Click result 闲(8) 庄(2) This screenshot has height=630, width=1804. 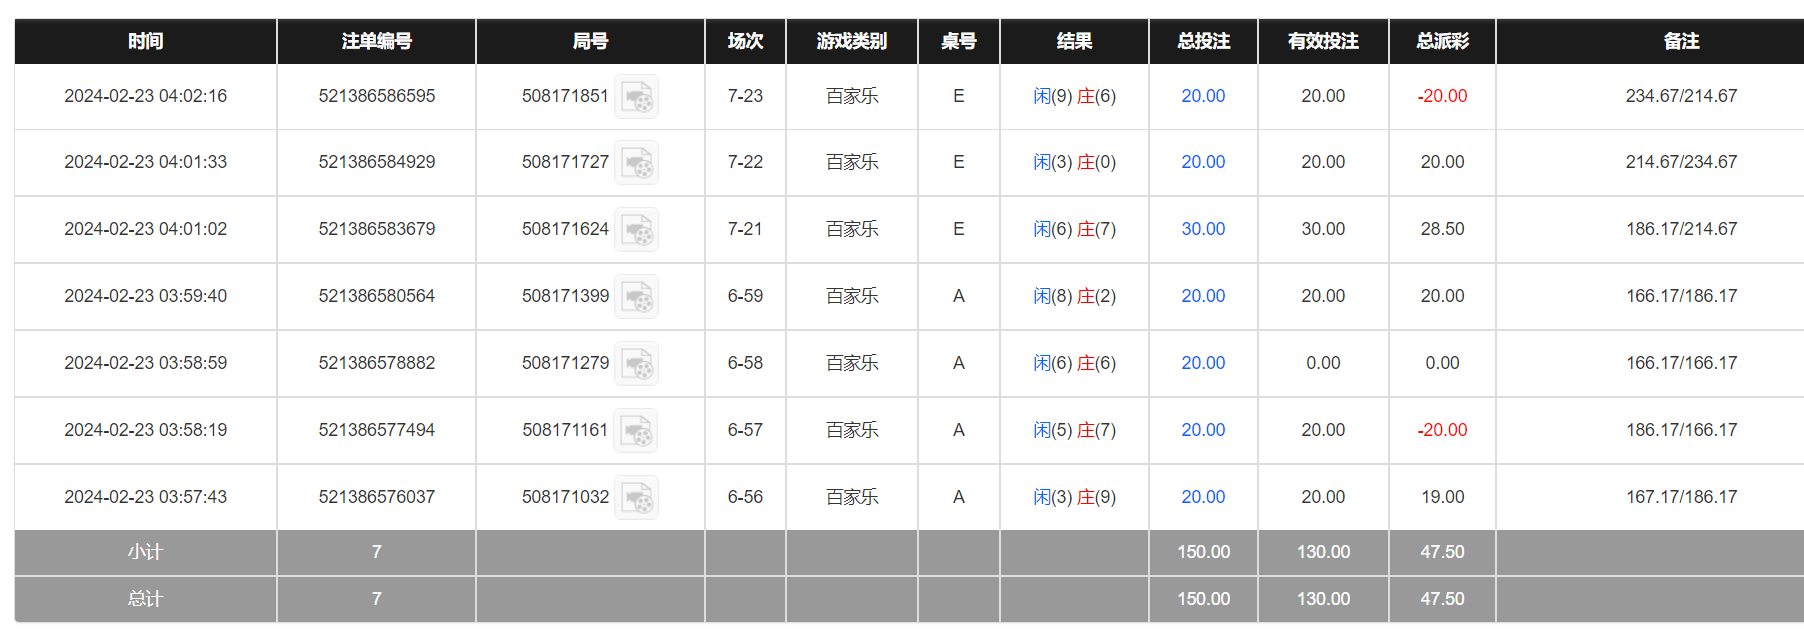[1075, 296]
